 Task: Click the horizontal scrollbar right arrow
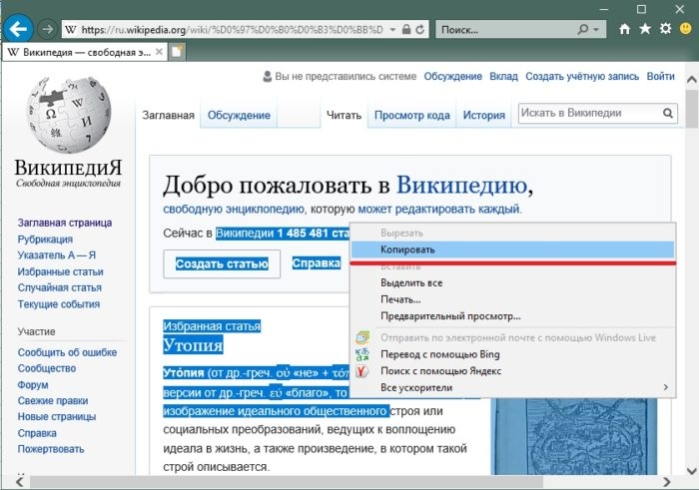(666, 482)
